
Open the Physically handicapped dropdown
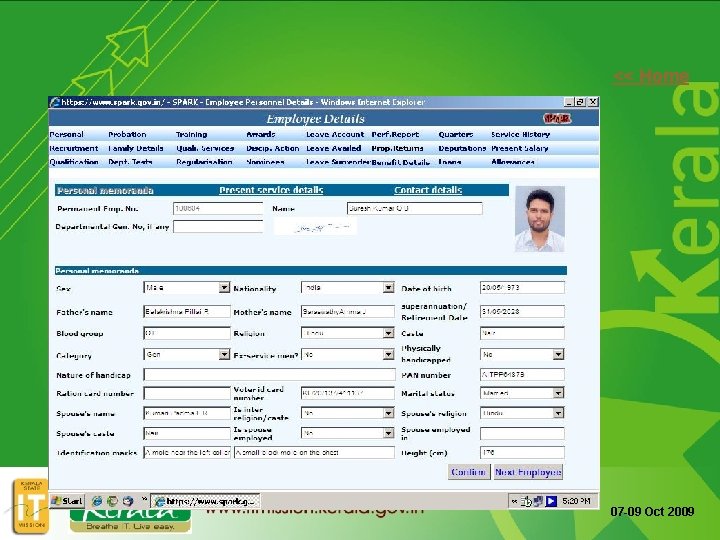click(558, 354)
